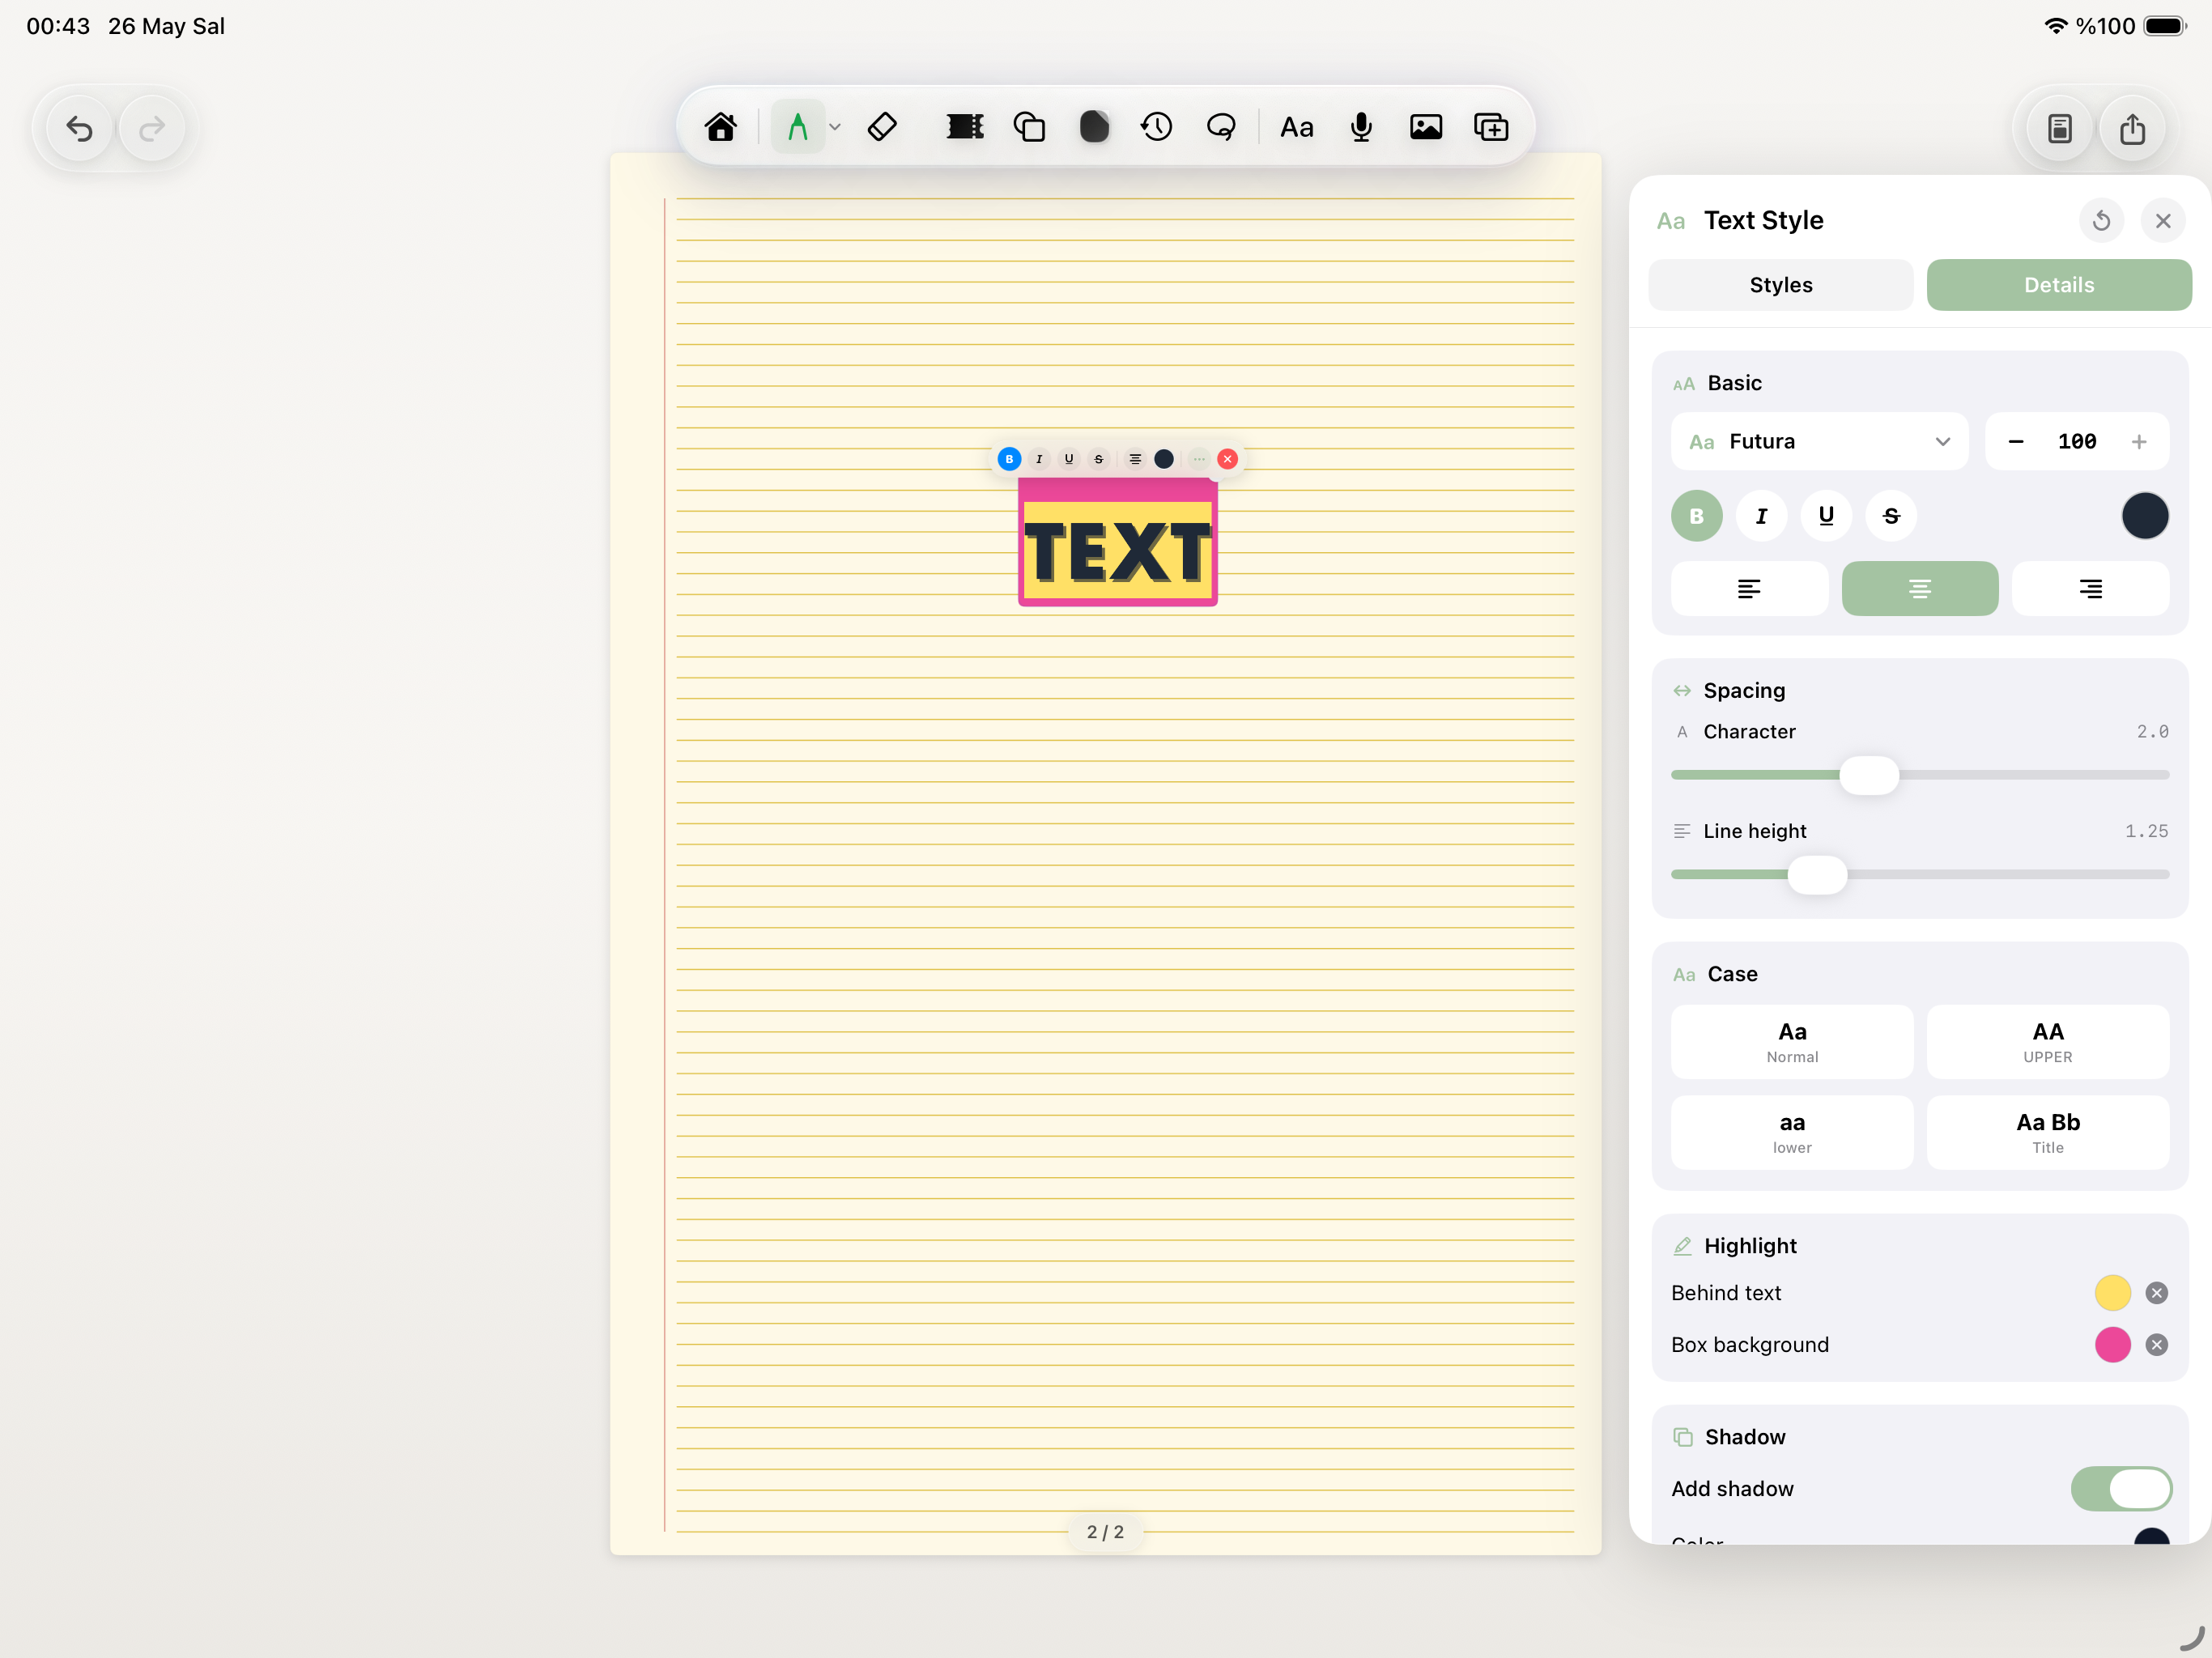Screen dimensions: 2212x1658
Task: Check the Wi-Fi status icon
Action: click(x=2056, y=26)
